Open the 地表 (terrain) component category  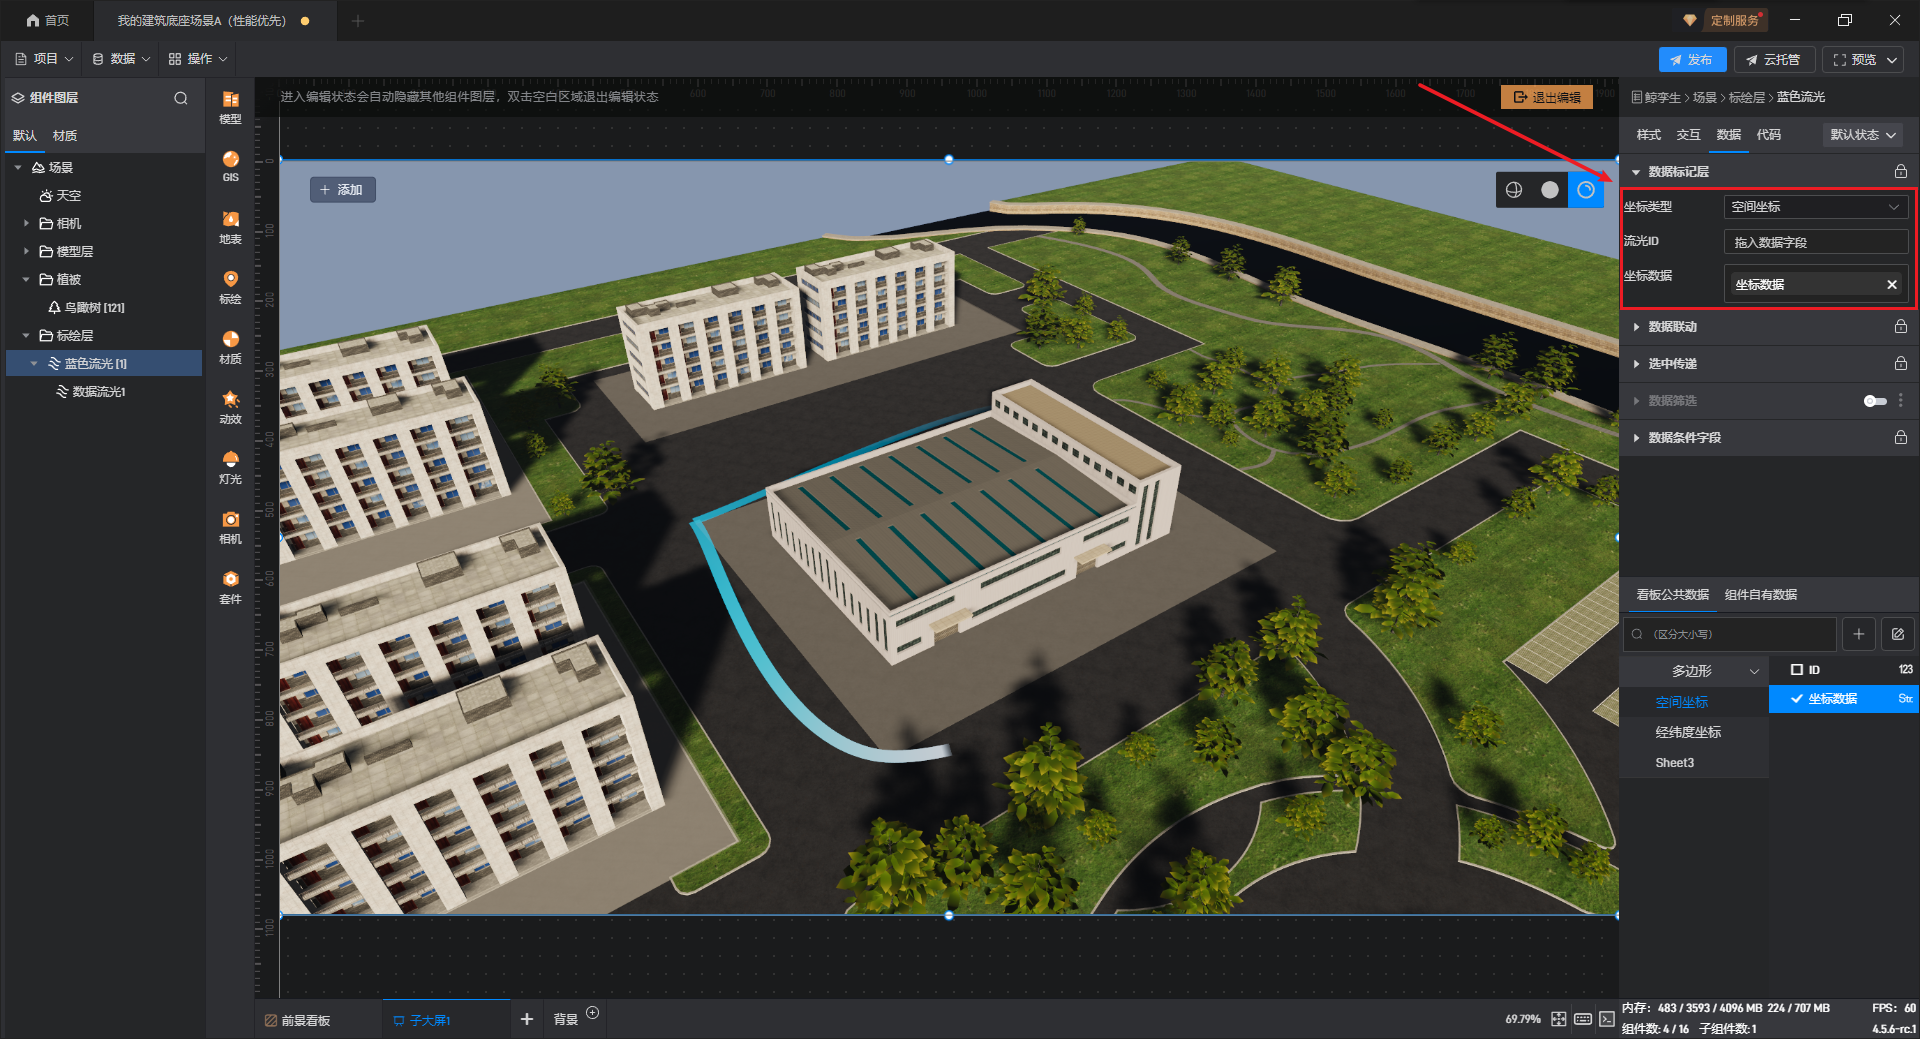pyautogui.click(x=230, y=227)
